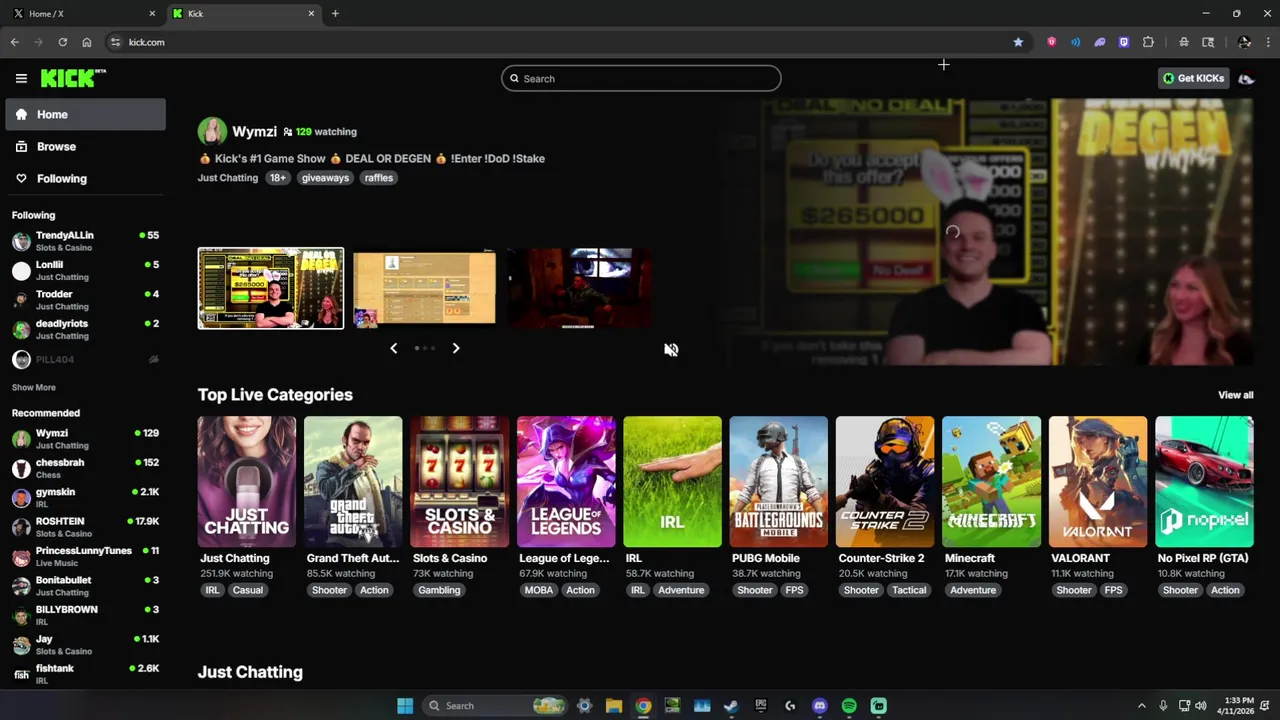Open the League of Legends category card
Image resolution: width=1280 pixels, height=720 pixels.
click(x=566, y=482)
